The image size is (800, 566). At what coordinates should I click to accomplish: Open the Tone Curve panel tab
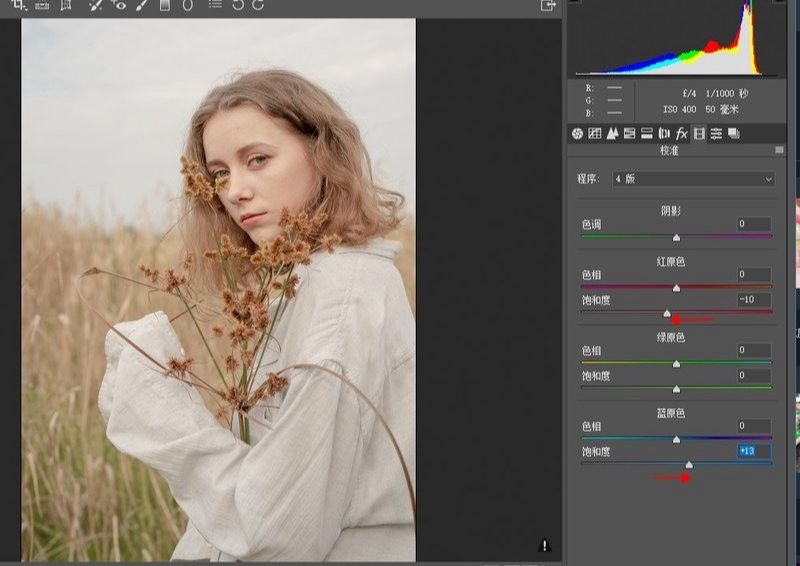pyautogui.click(x=594, y=134)
